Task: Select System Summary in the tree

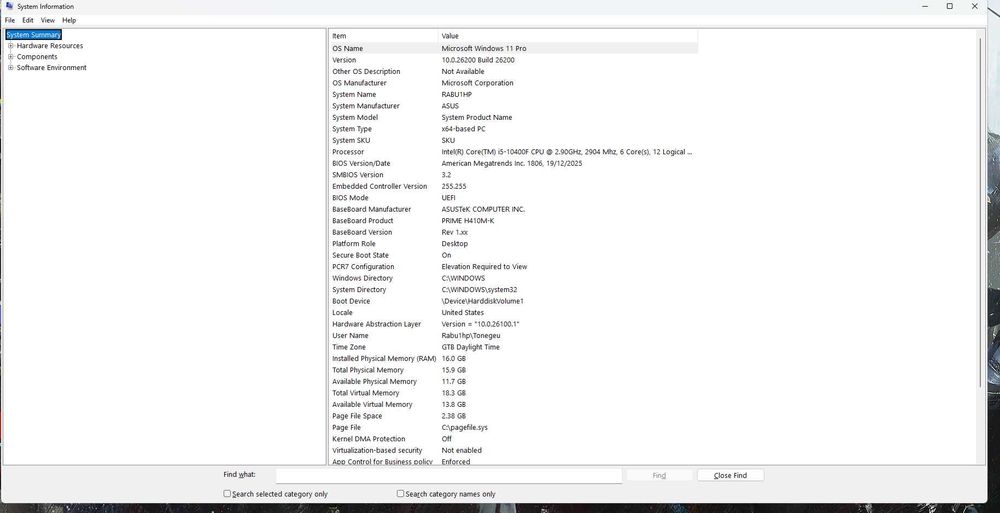Action: point(33,35)
